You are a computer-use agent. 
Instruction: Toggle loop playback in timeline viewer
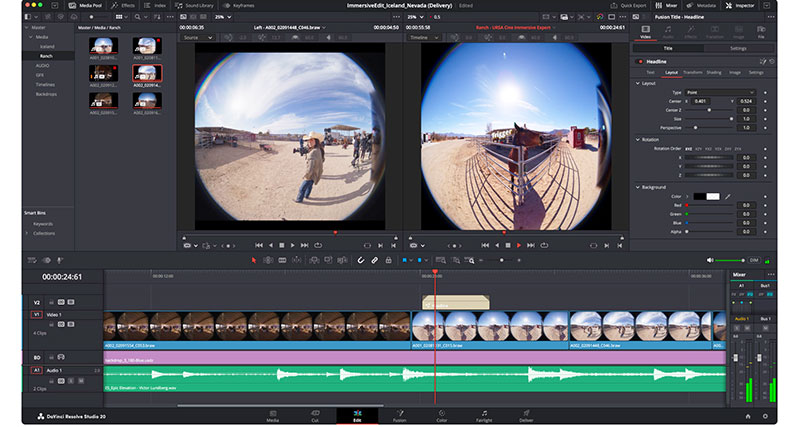point(544,245)
